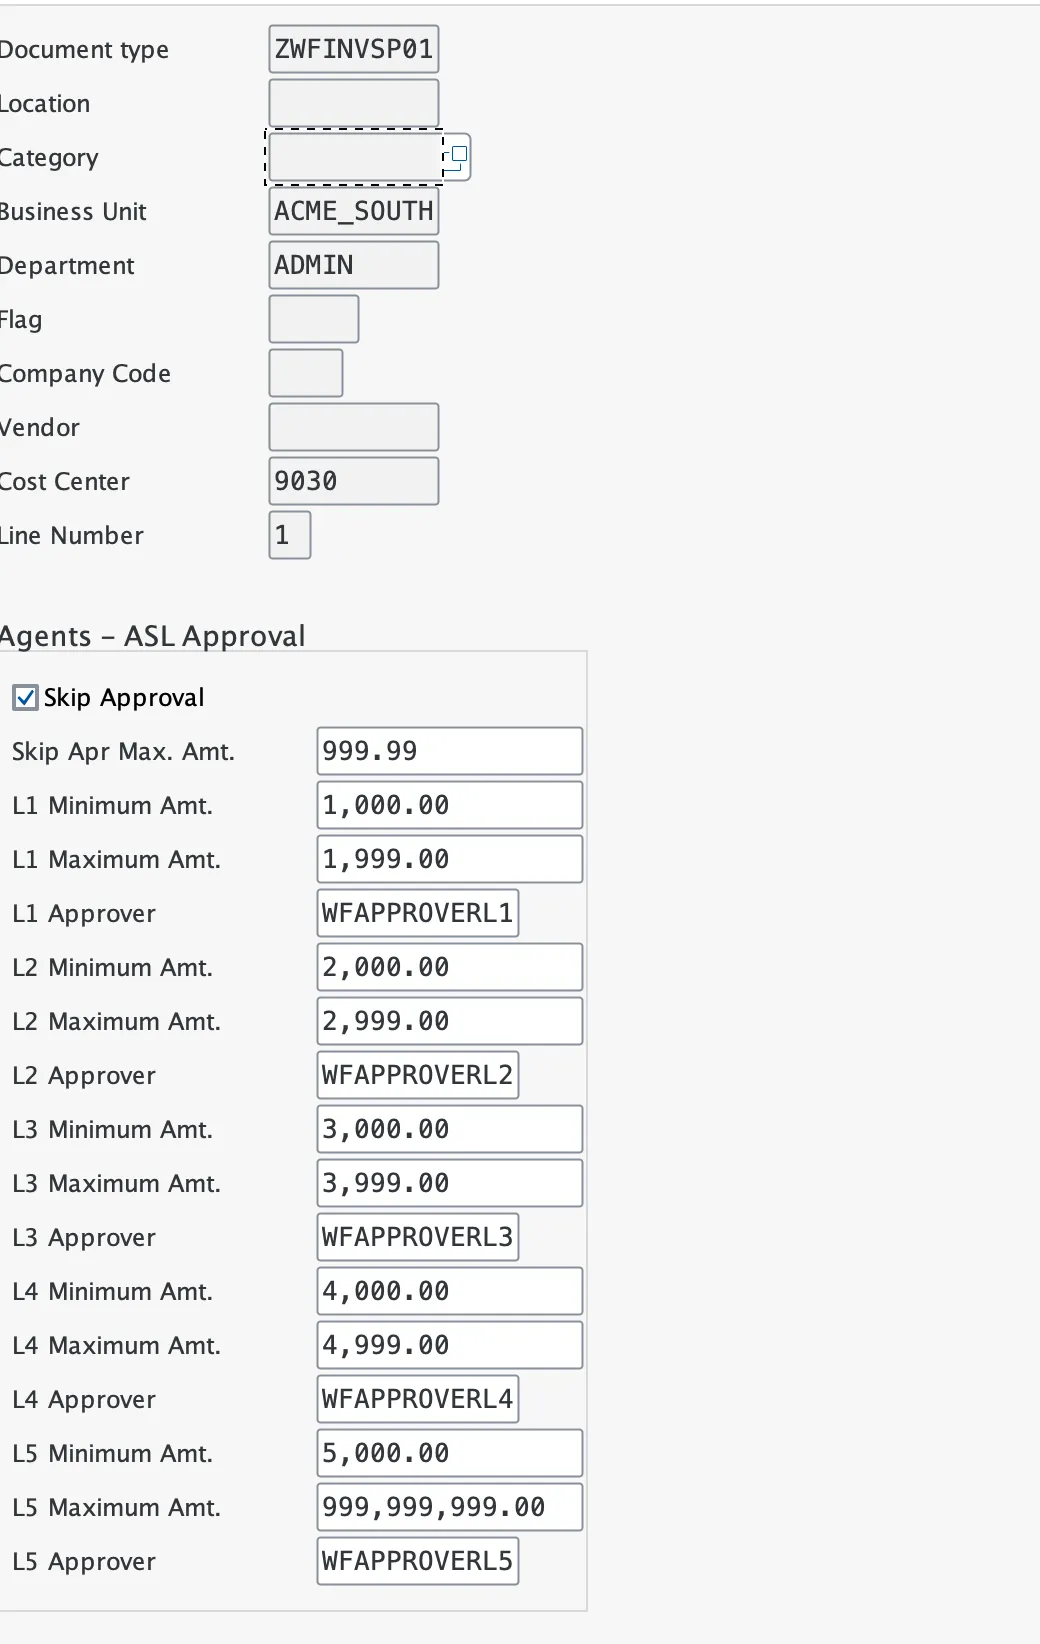Click the L3 Maximum Amt. field
This screenshot has height=1644, width=1040.
(x=450, y=1183)
